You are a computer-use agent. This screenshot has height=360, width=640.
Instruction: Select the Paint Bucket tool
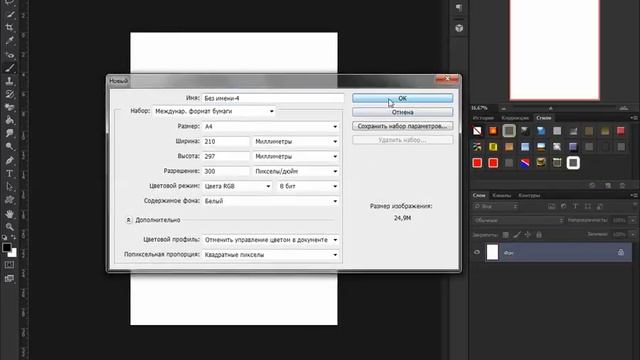pos(10,120)
